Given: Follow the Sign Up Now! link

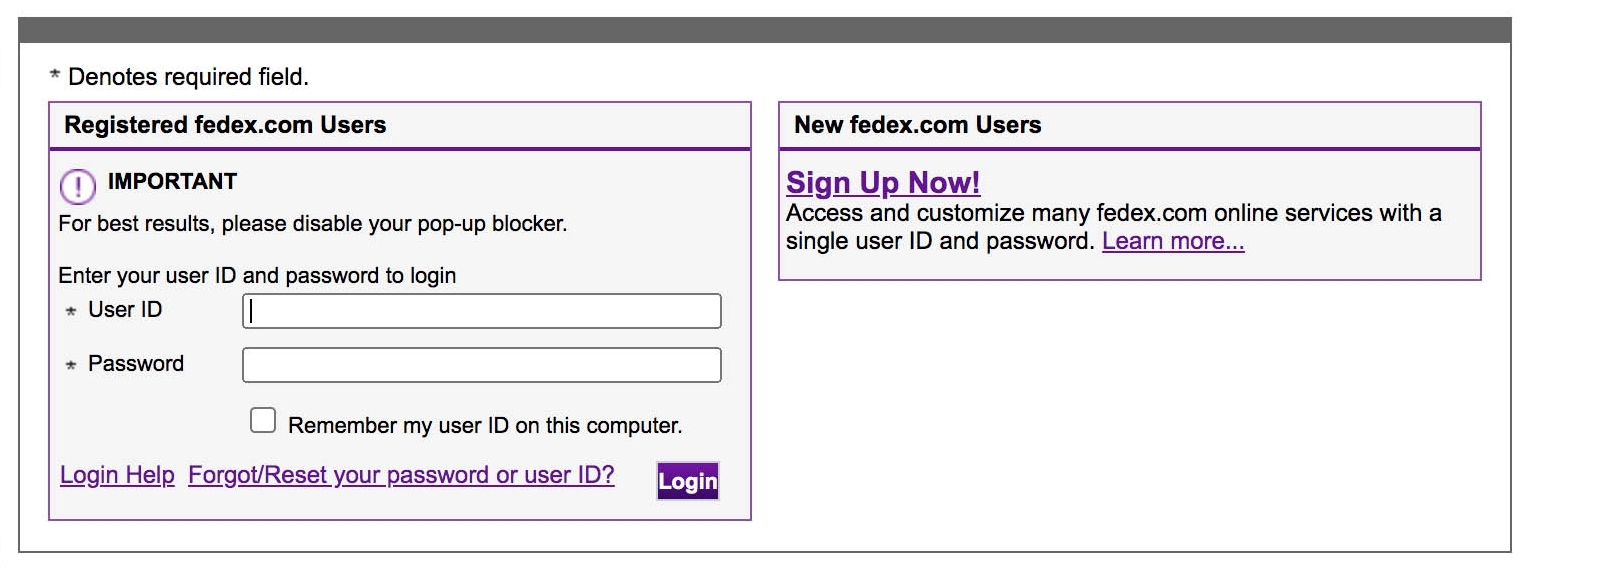Looking at the screenshot, I should pyautogui.click(x=882, y=182).
